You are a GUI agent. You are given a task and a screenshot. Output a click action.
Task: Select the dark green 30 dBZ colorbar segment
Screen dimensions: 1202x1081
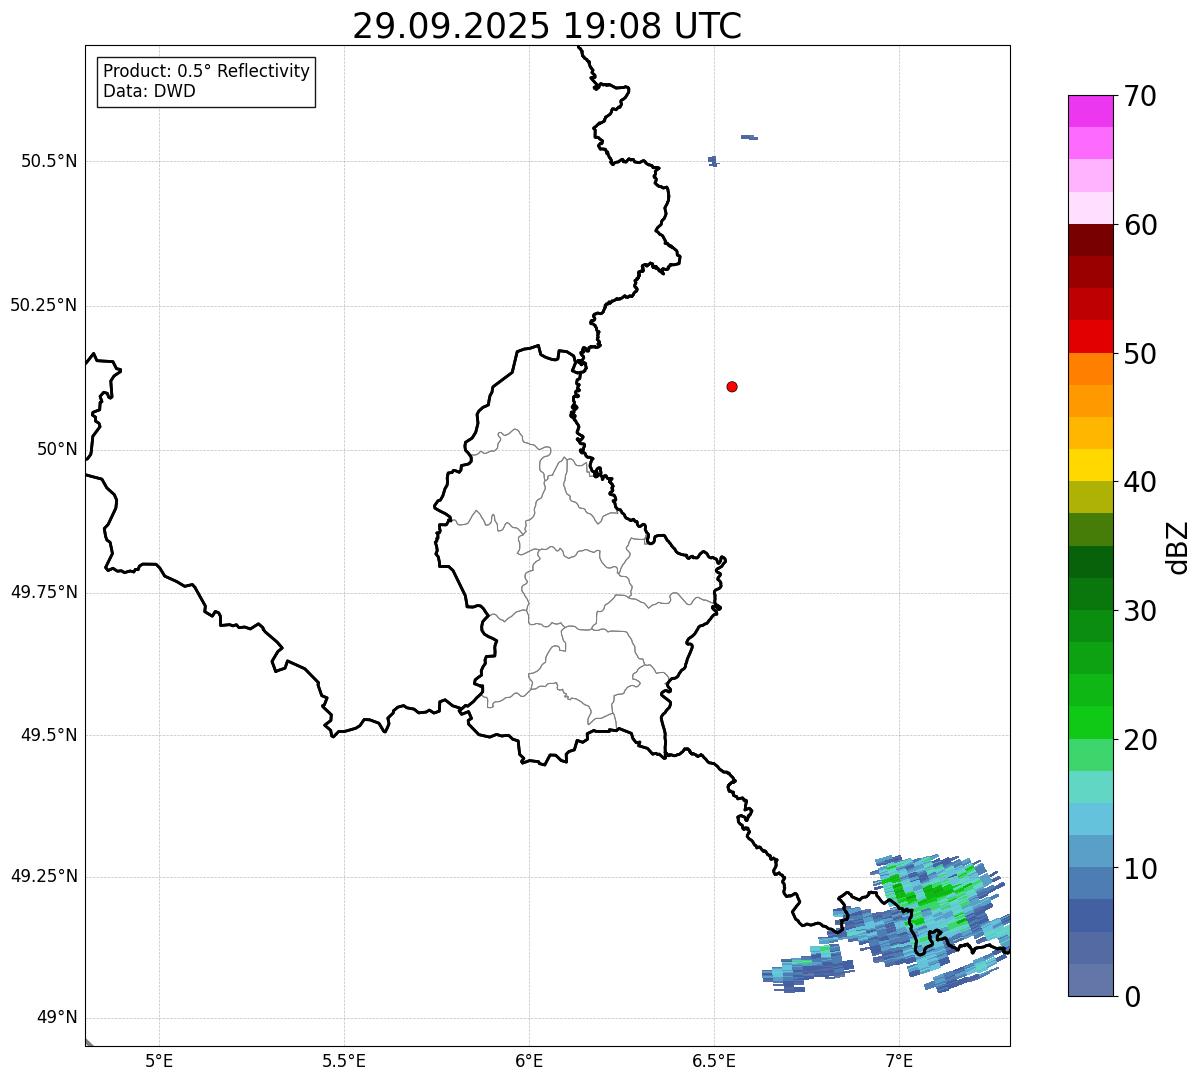[x=1090, y=594]
